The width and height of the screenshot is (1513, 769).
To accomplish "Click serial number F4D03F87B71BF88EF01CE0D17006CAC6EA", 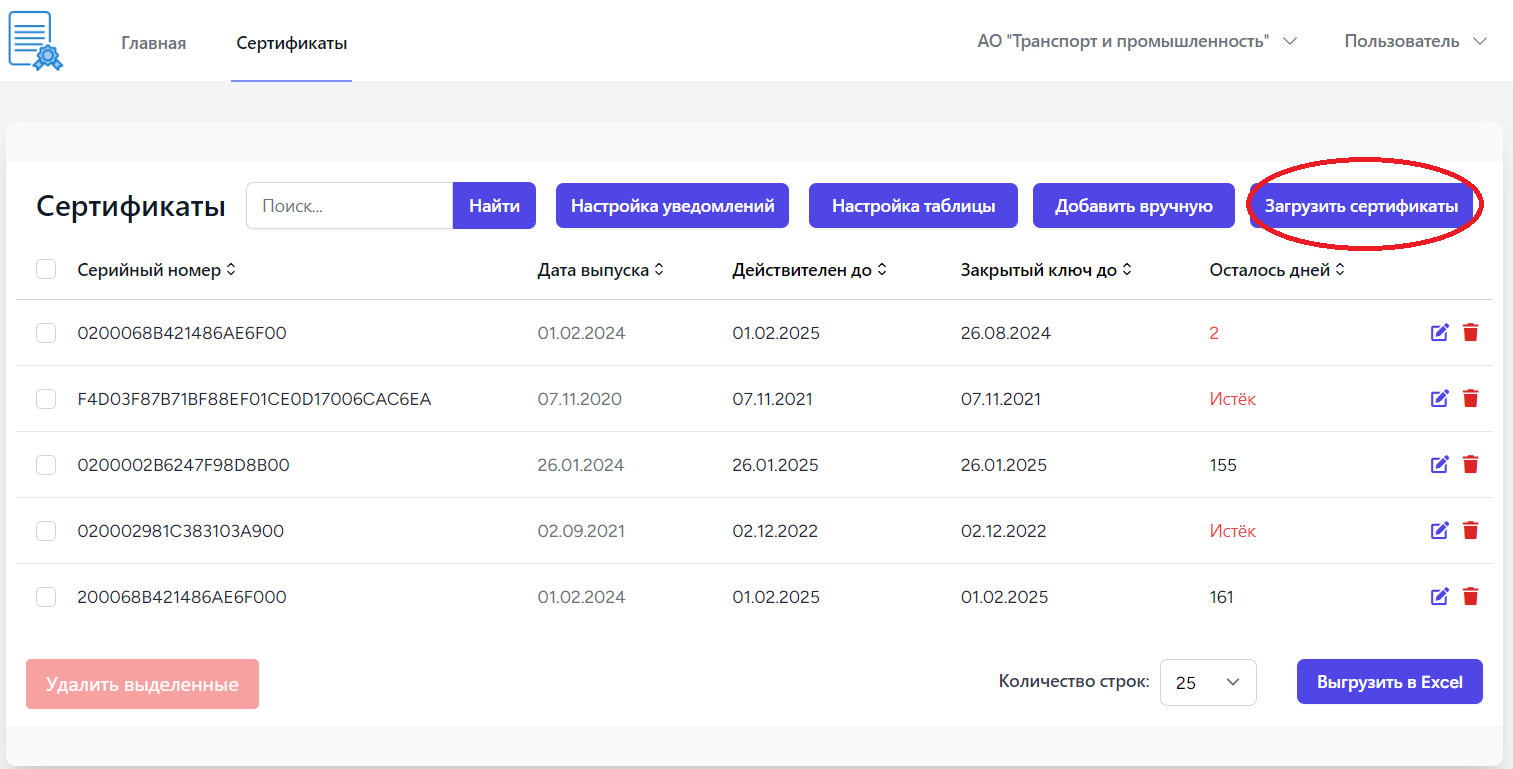I will (x=254, y=399).
